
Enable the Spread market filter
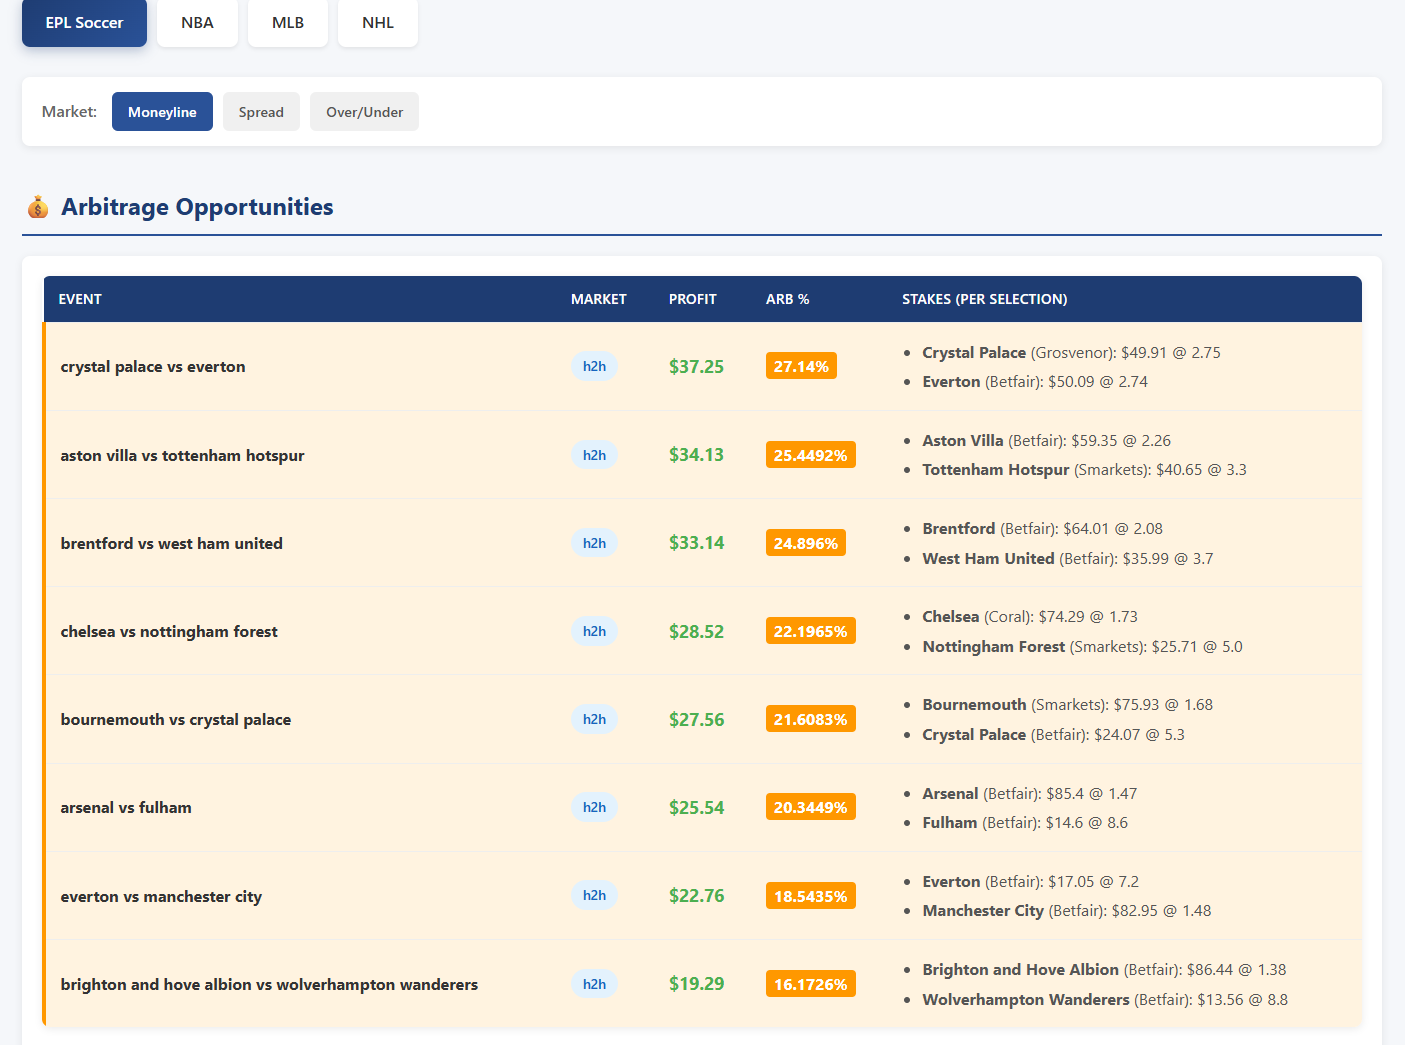tap(260, 111)
